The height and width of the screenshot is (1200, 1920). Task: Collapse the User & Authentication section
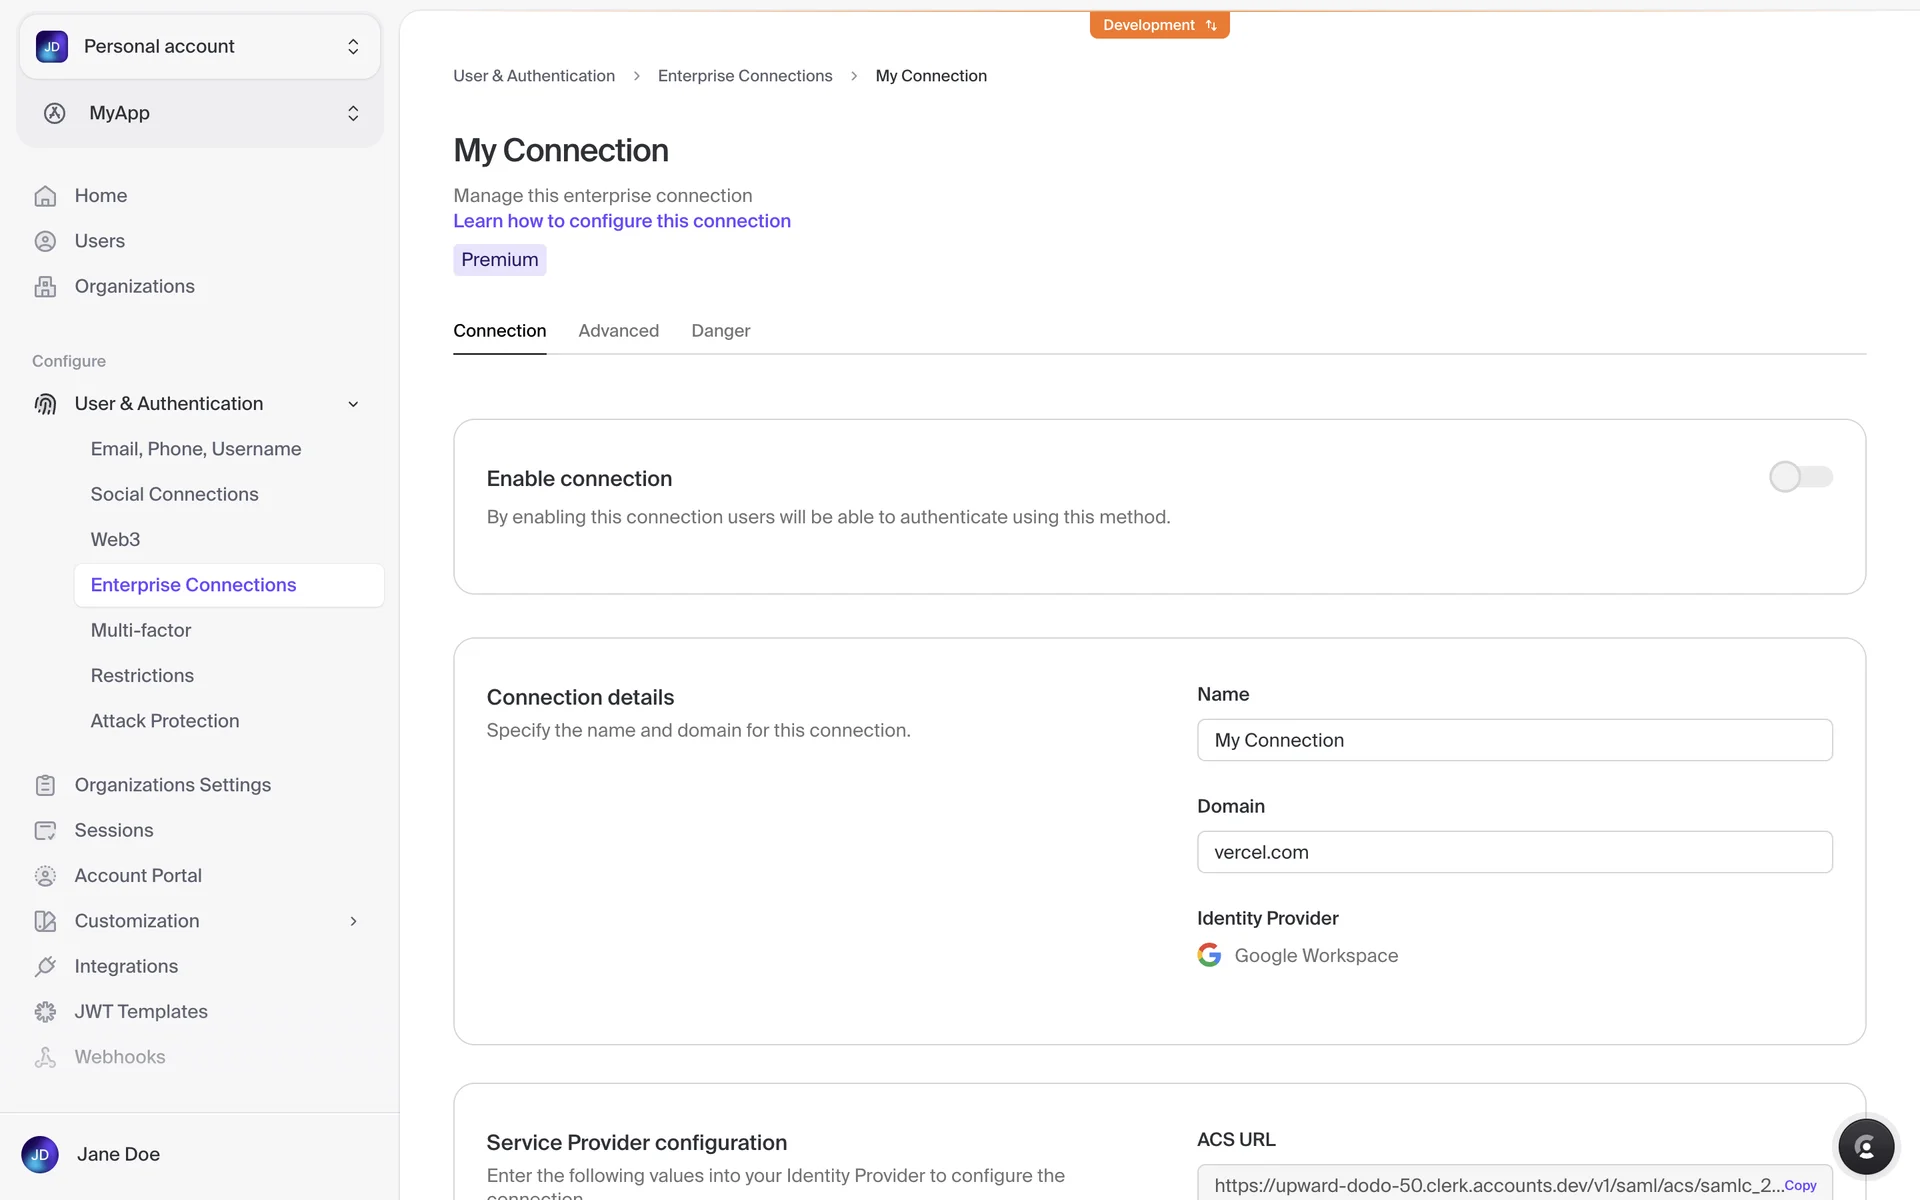353,404
